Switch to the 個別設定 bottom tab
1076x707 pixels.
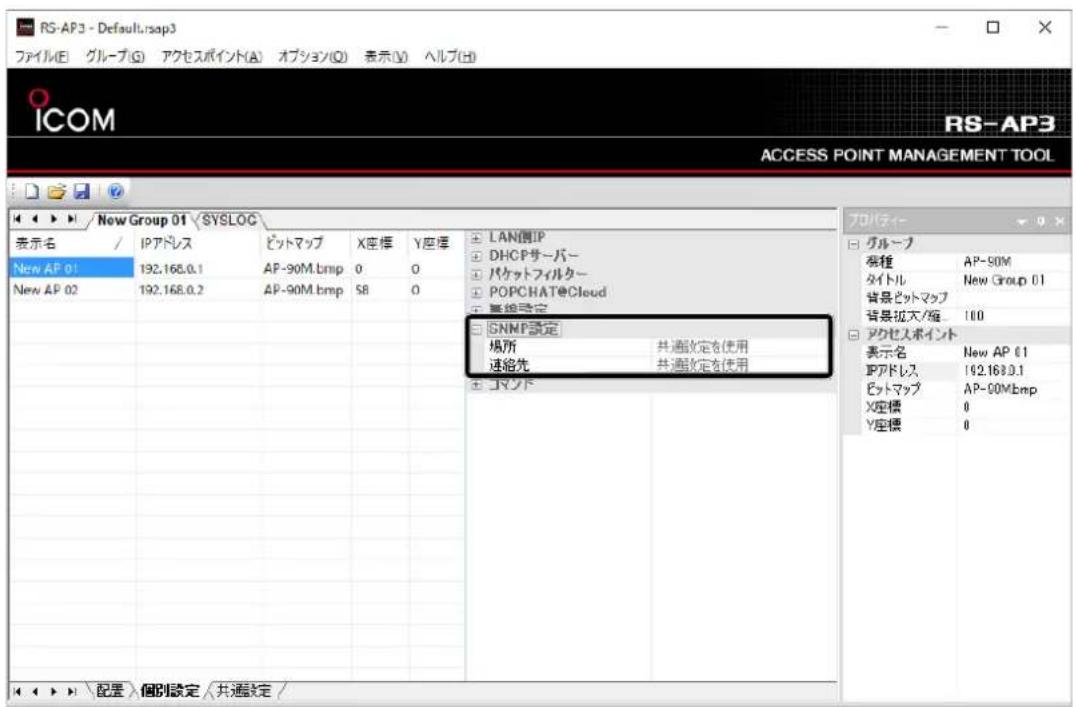point(169,691)
